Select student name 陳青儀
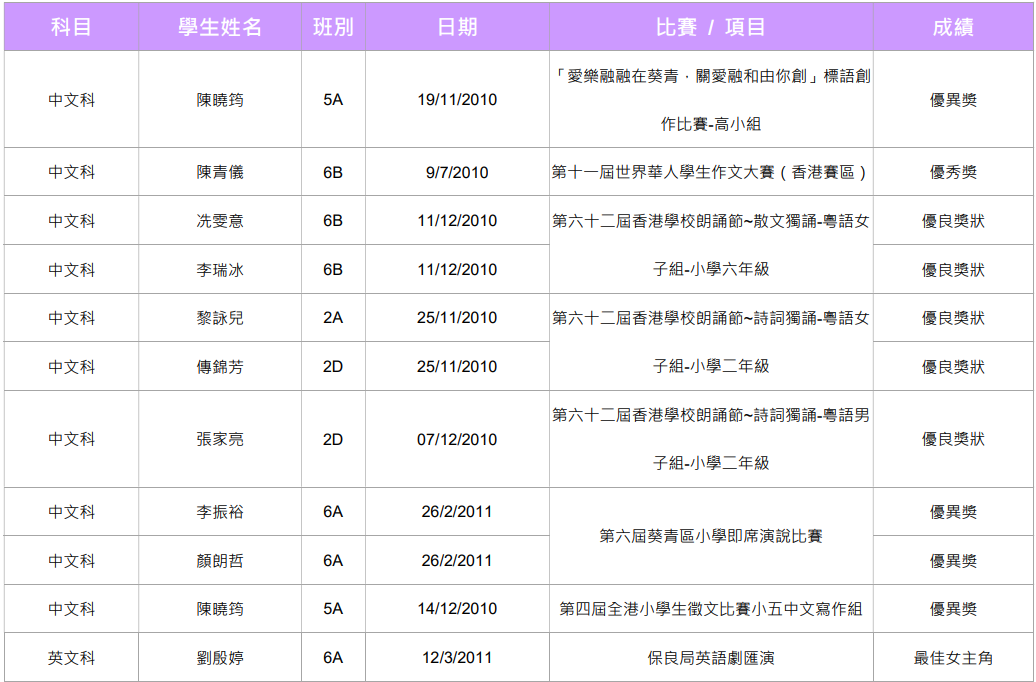This screenshot has height=682, width=1036. (220, 172)
